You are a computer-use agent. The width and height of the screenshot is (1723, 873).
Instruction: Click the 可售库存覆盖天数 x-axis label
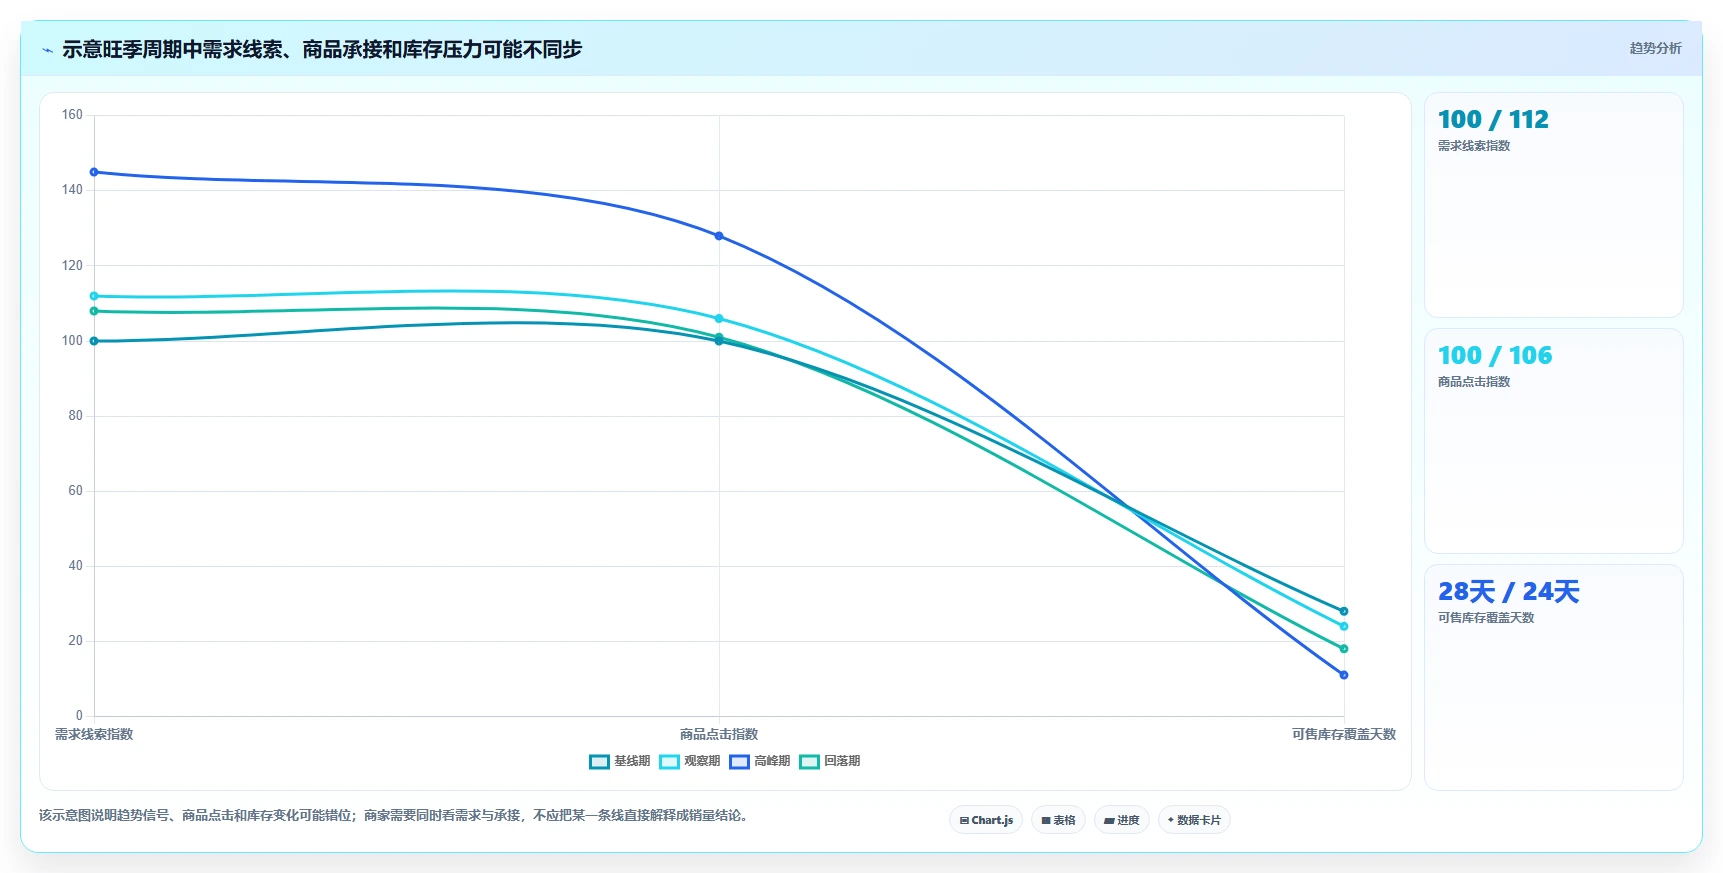coord(1344,734)
